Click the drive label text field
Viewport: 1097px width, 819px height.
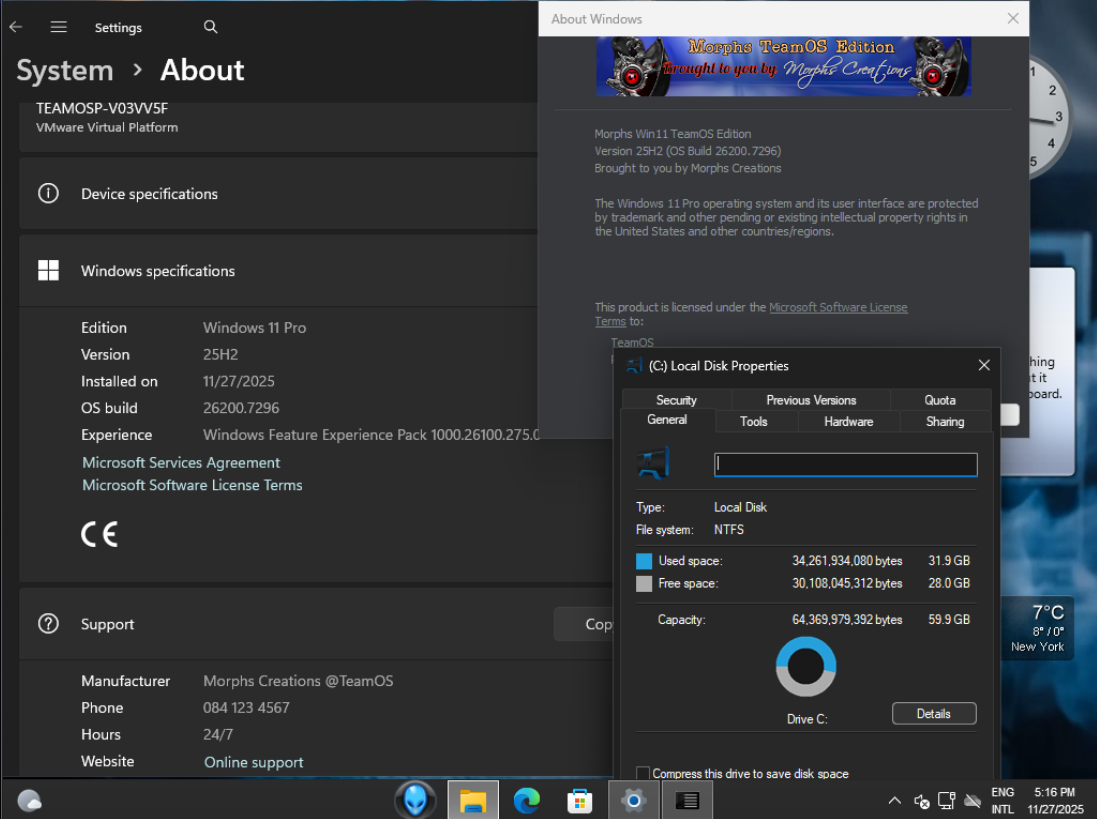[x=845, y=465]
